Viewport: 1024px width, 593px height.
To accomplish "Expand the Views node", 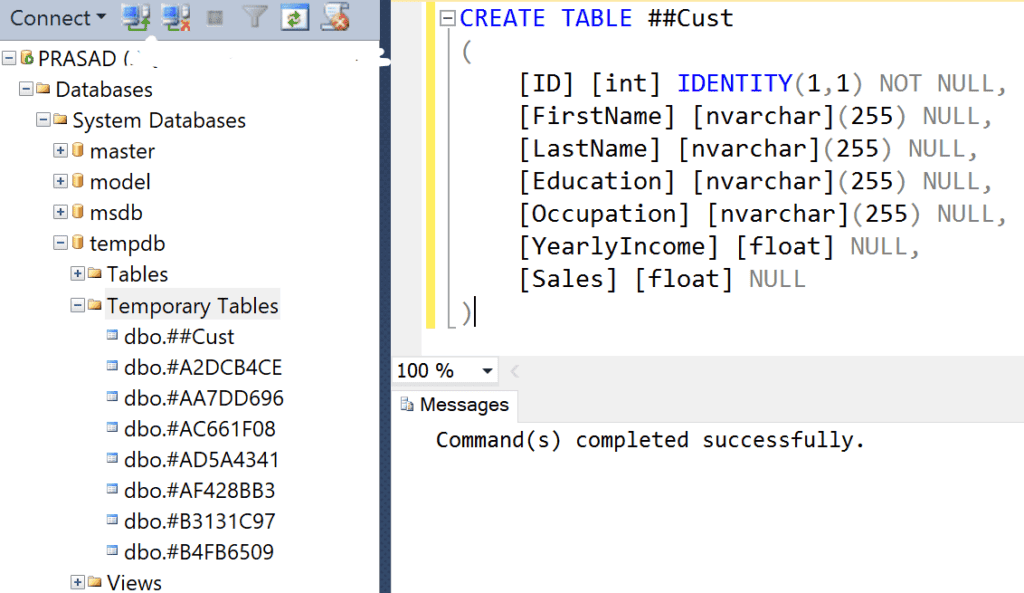I will tap(77, 582).
